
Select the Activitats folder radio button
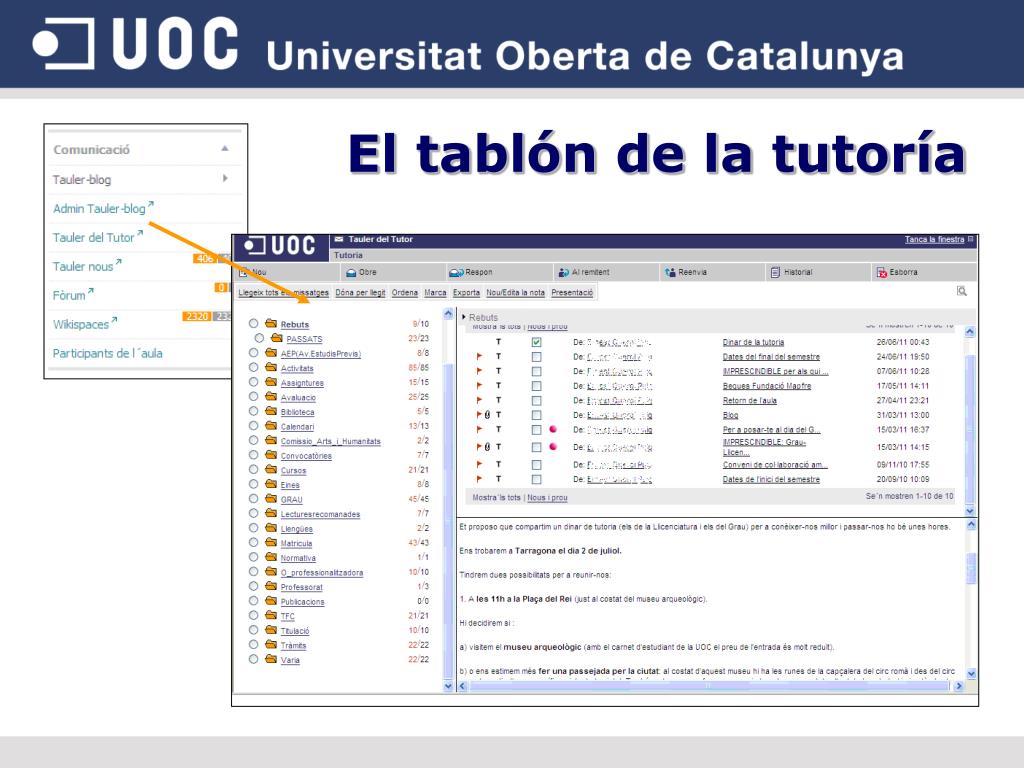(253, 367)
